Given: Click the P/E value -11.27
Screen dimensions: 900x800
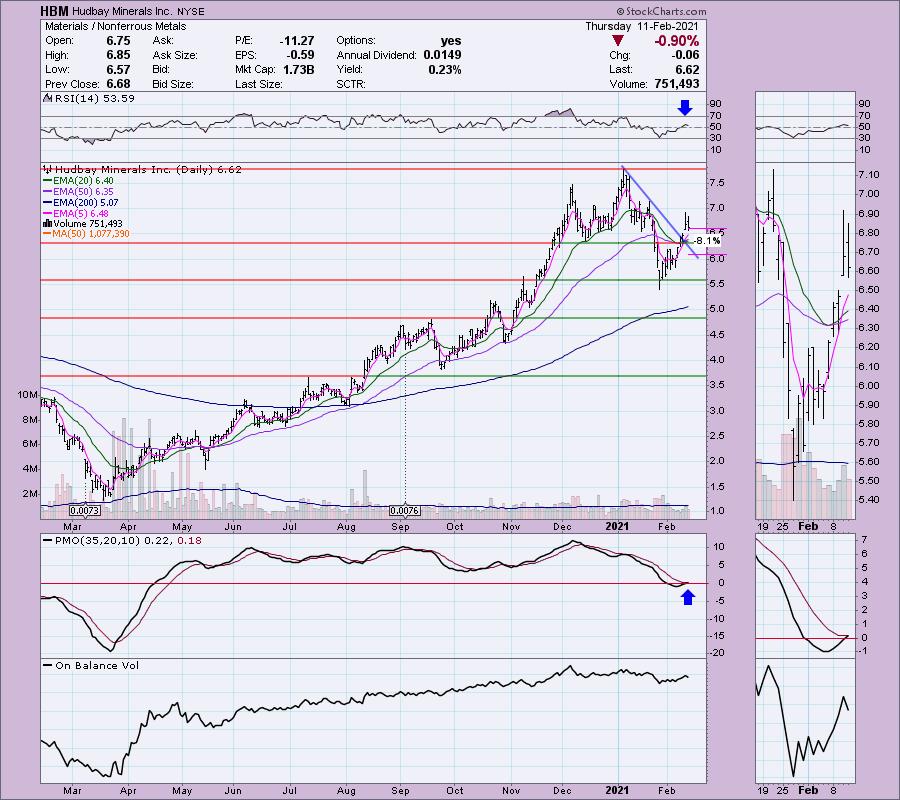Looking at the screenshot, I should click(297, 41).
